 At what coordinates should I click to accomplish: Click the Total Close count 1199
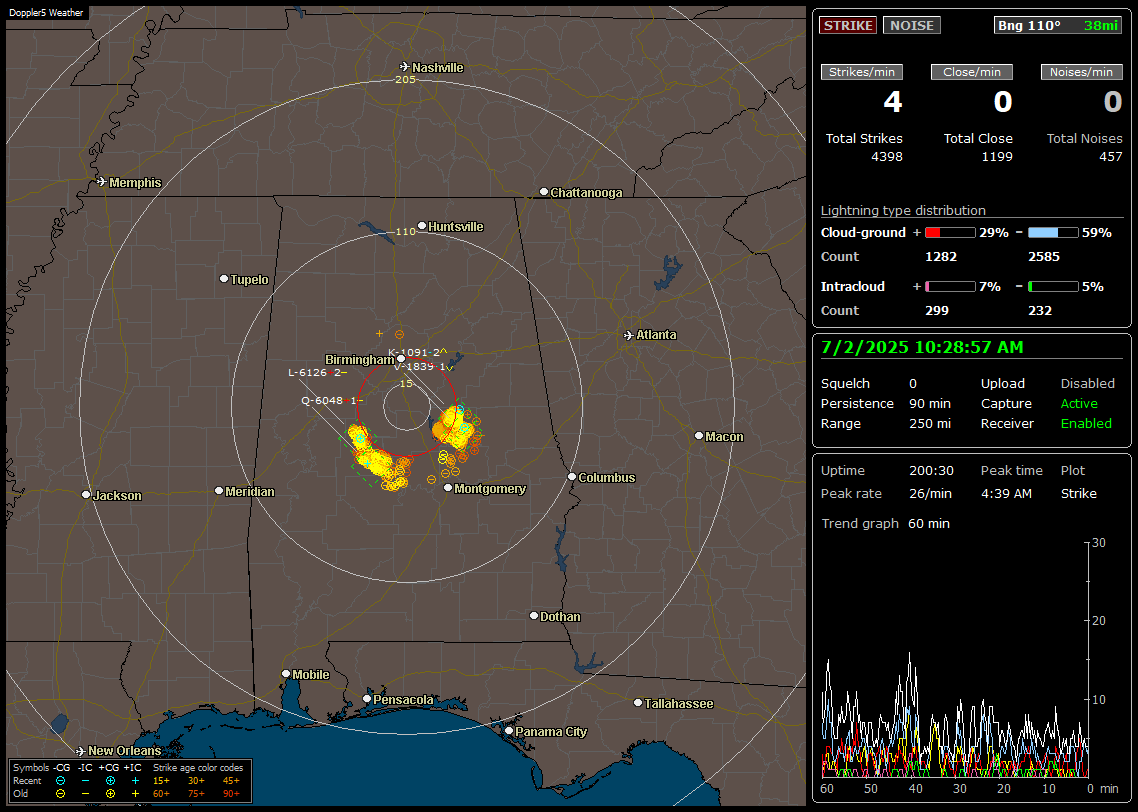pos(996,156)
